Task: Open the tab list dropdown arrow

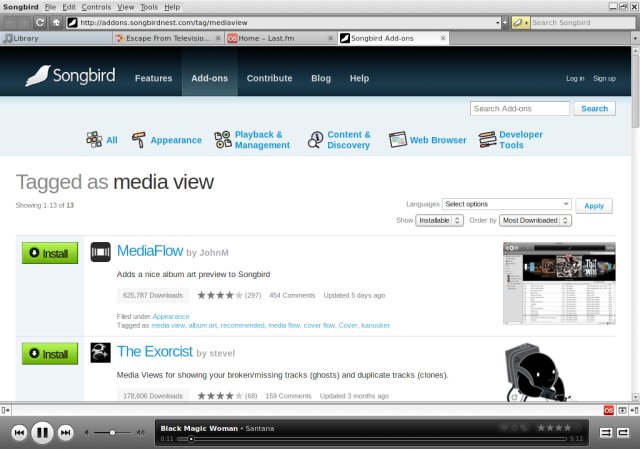Action: [x=635, y=38]
